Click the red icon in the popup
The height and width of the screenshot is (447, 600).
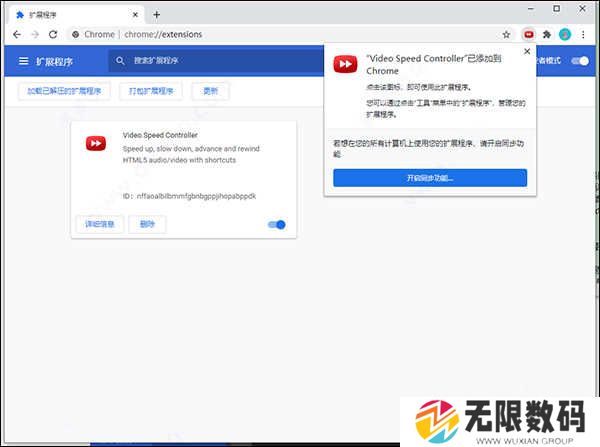point(345,64)
